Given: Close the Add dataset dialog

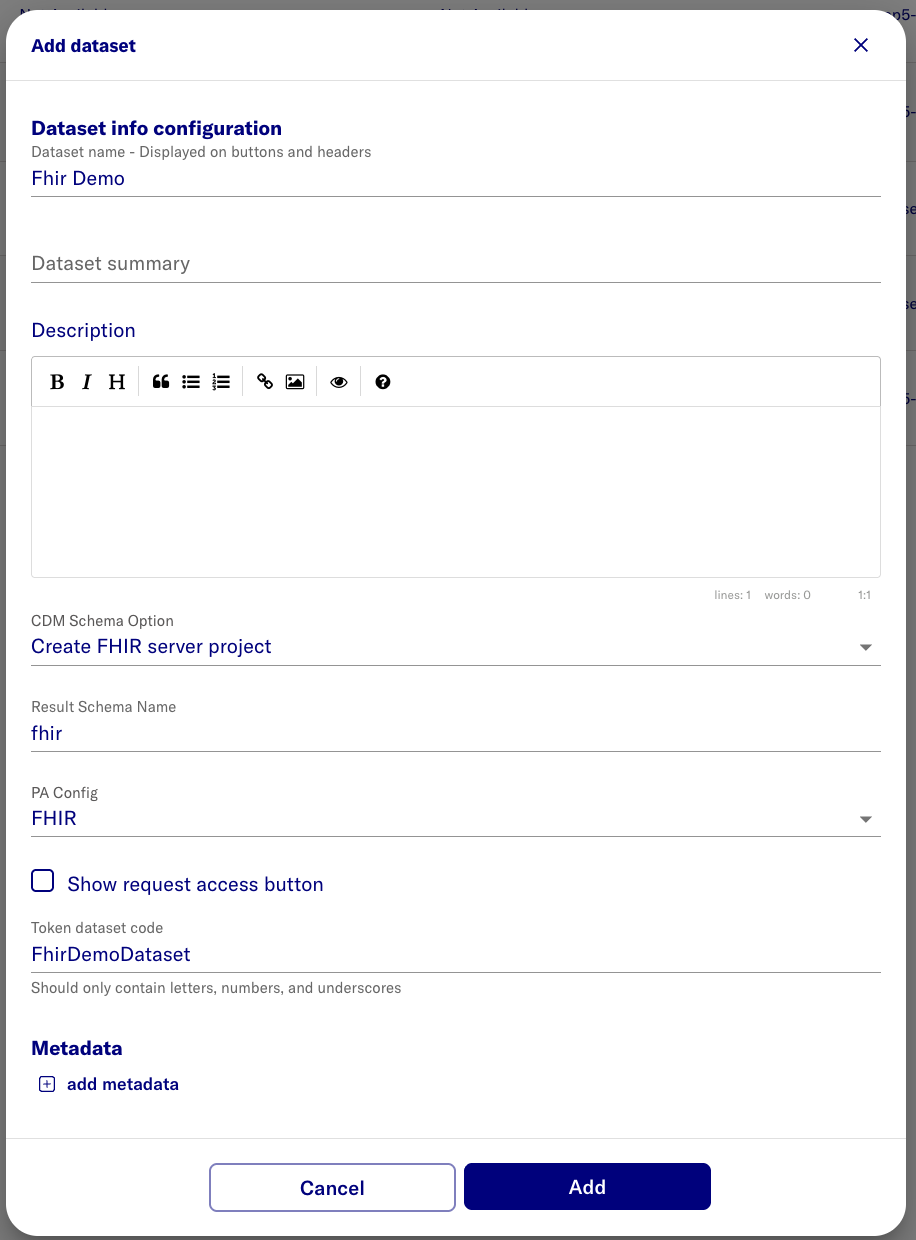Looking at the screenshot, I should (x=860, y=45).
